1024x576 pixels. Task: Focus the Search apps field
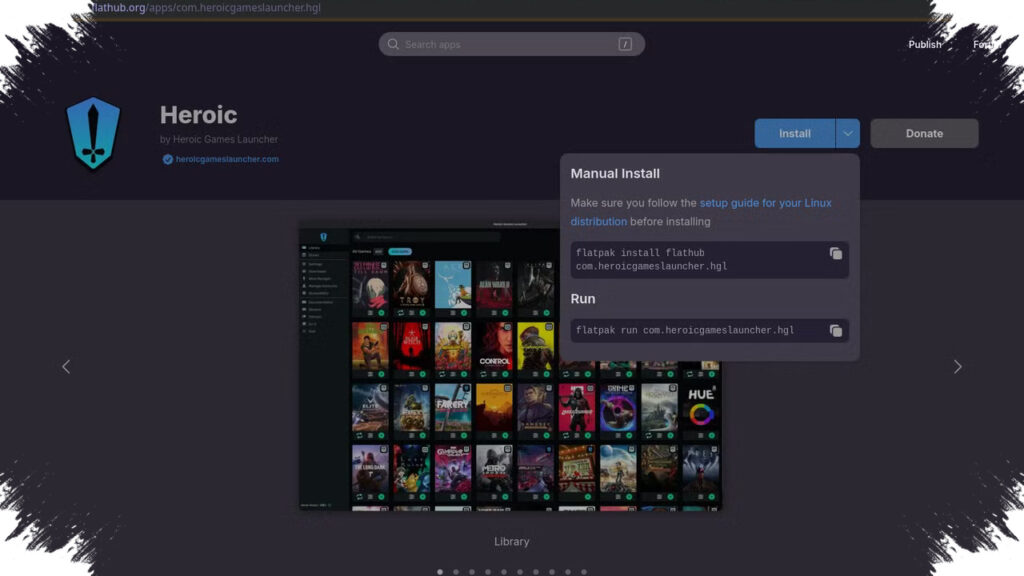(x=511, y=44)
